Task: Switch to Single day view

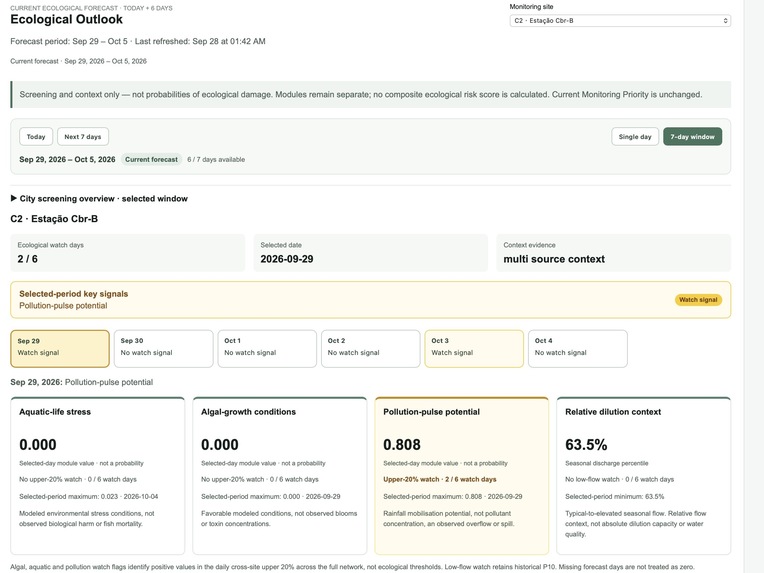Action: [x=635, y=136]
